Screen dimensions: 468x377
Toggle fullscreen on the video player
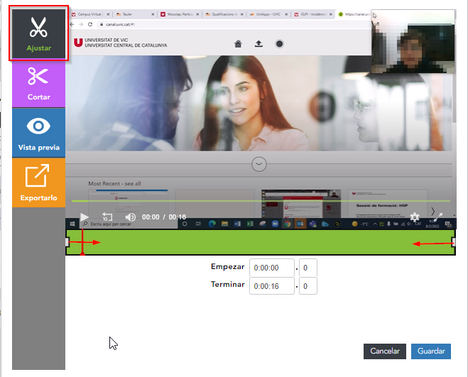point(438,217)
